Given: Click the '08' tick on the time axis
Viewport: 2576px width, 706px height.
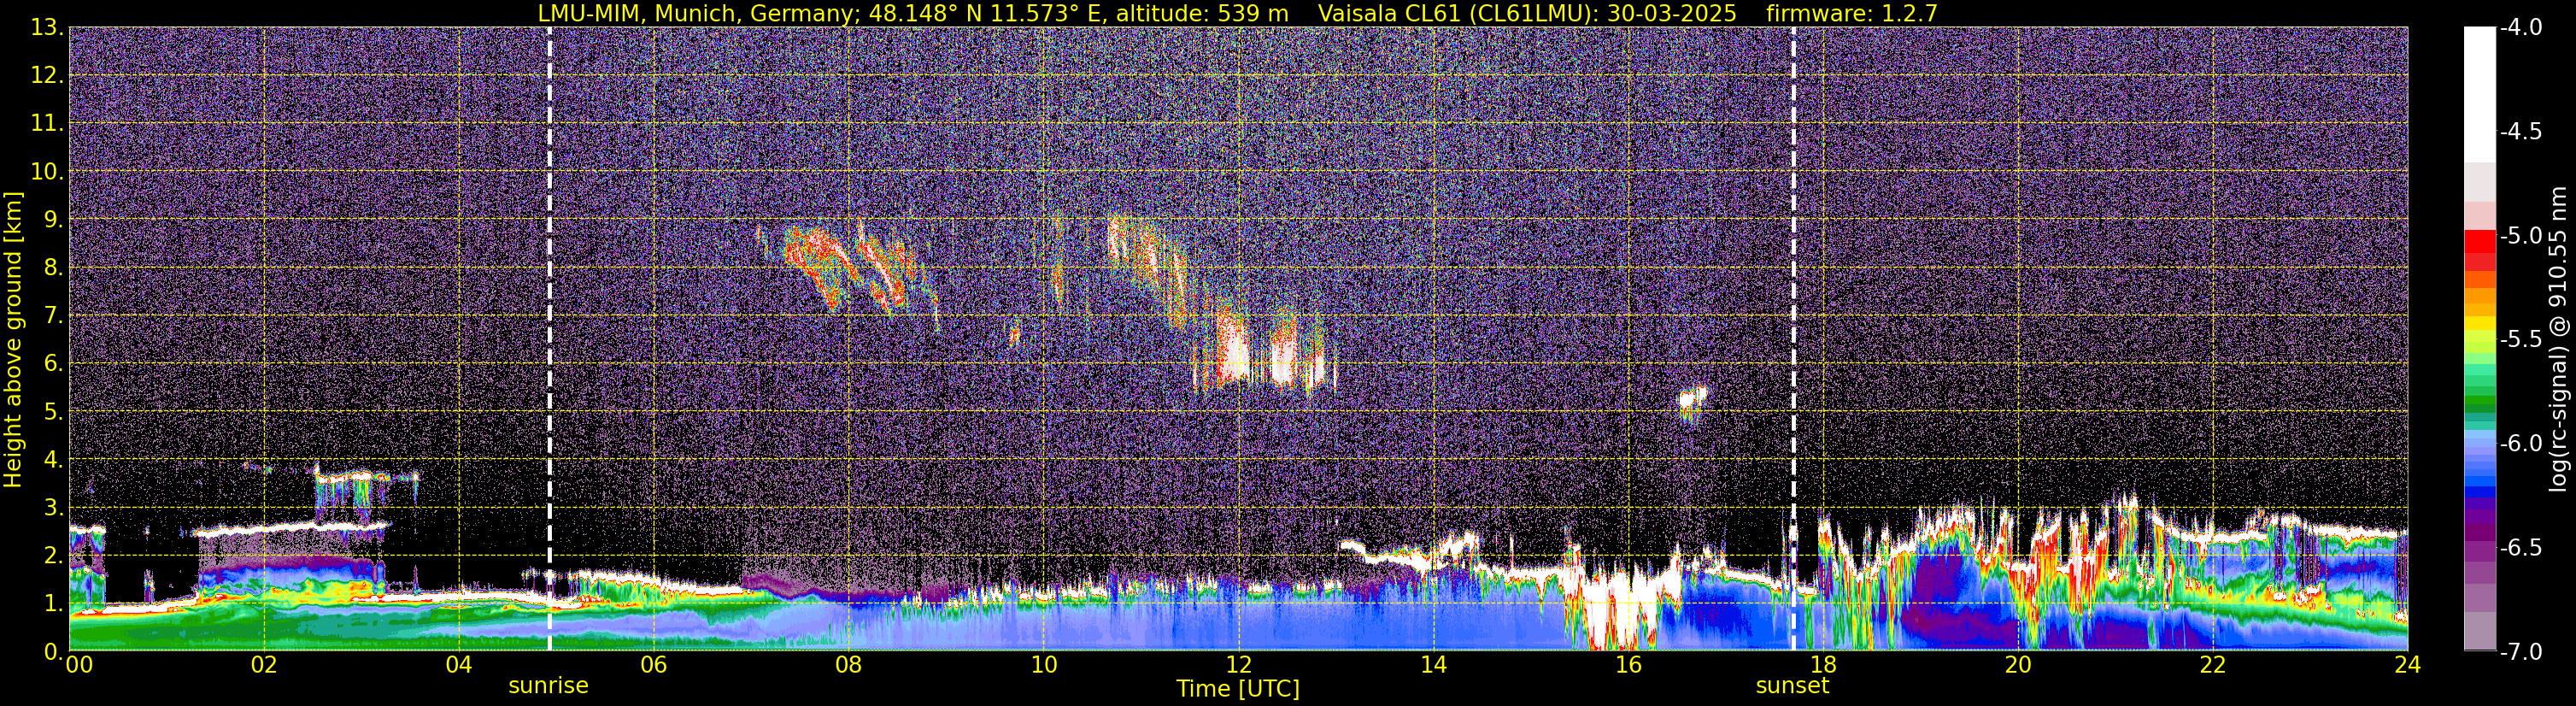Looking at the screenshot, I should 848,665.
